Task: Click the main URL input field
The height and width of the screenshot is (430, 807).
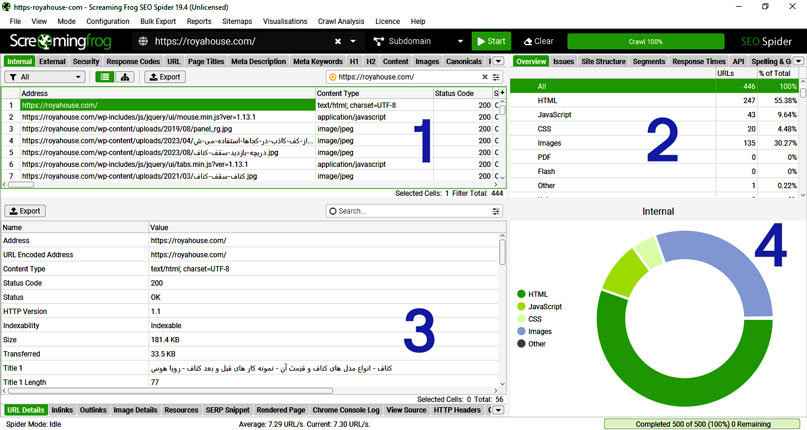Action: [242, 41]
